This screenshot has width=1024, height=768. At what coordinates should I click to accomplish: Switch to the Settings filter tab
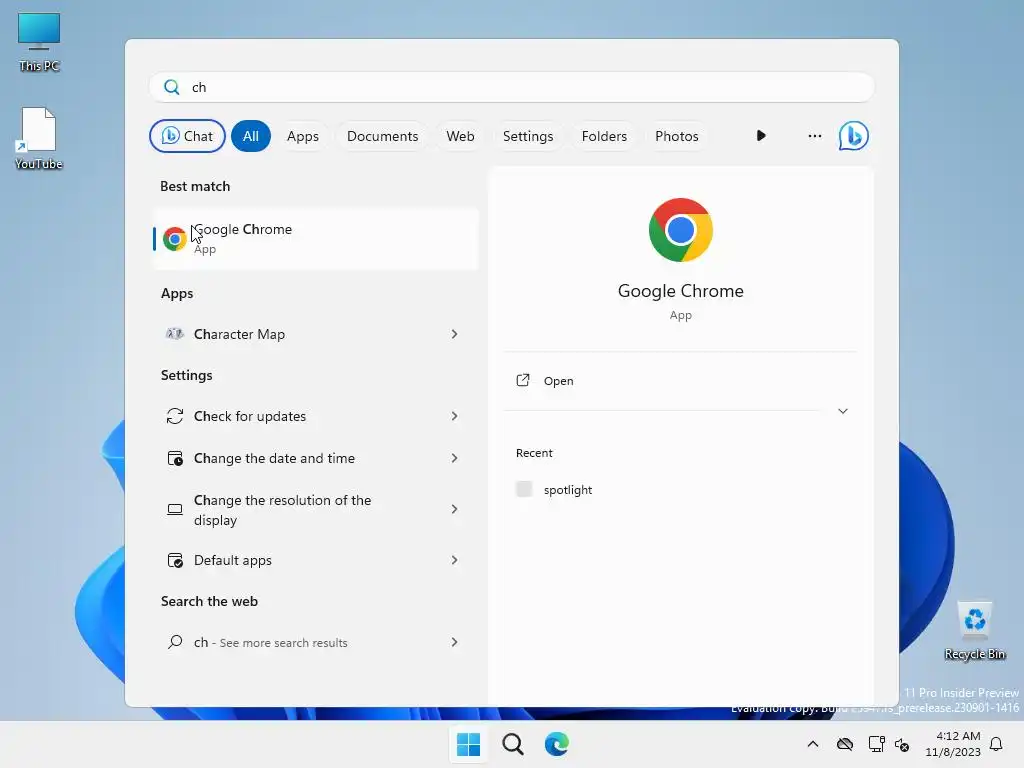tap(528, 136)
